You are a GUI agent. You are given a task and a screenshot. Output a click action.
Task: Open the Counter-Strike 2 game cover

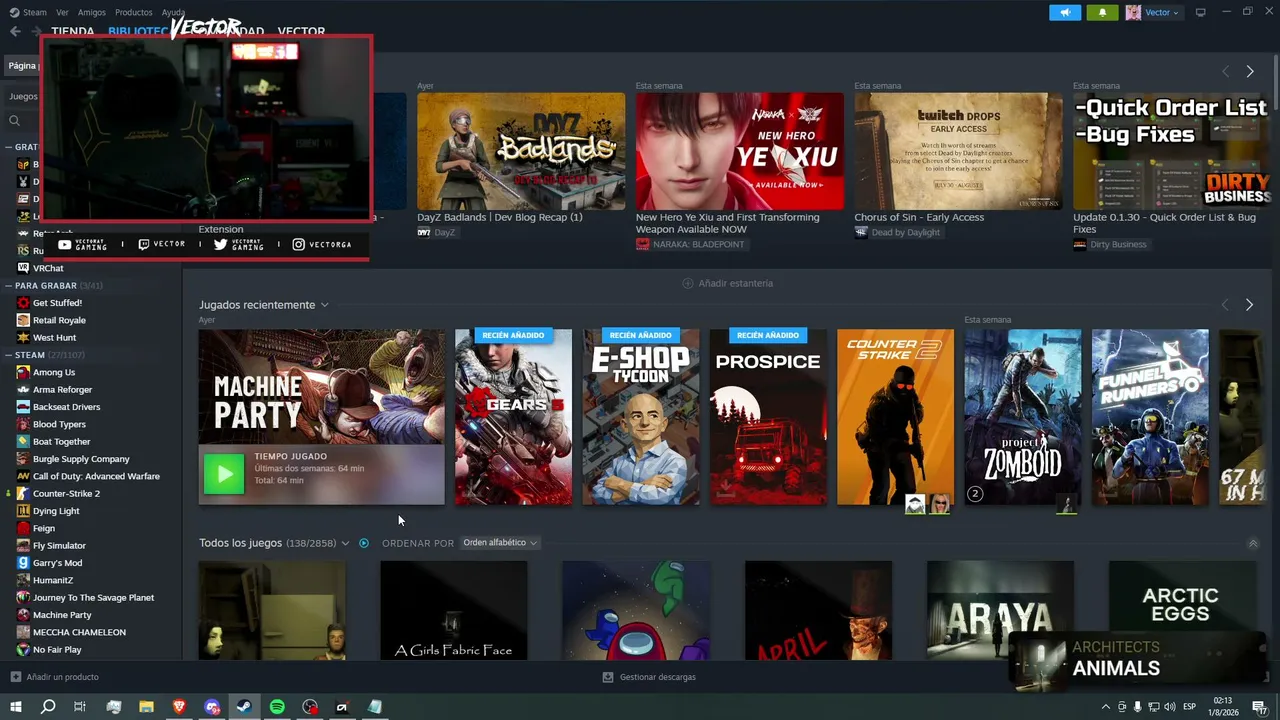[895, 417]
